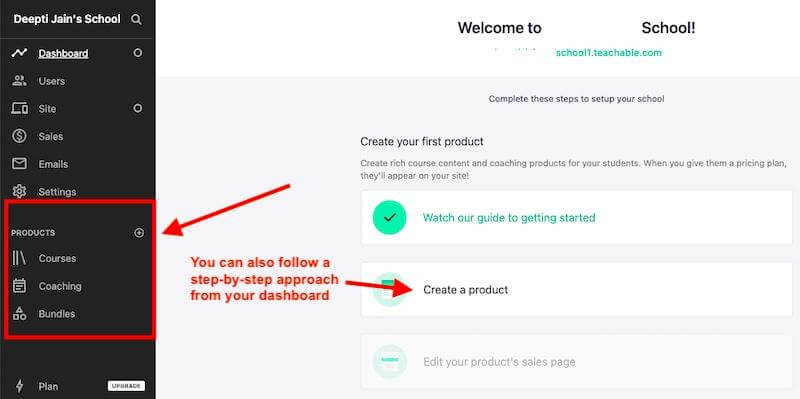Add a product with the plus icon
Screen dimensions: 800x399
point(139,233)
